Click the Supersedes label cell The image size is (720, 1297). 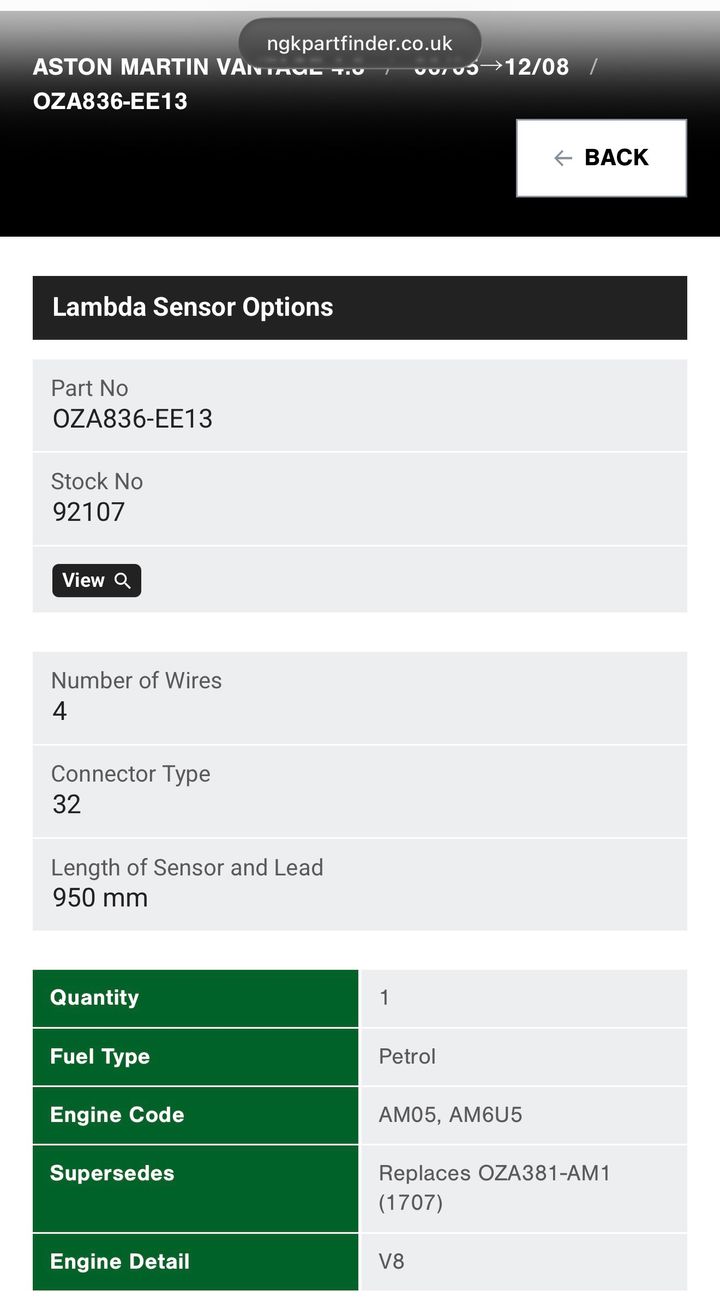[195, 1188]
